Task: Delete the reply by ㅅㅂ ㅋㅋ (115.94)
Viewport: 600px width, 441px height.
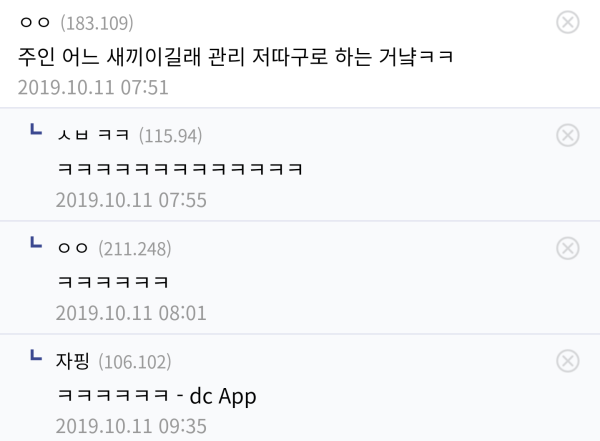Action: 567,136
